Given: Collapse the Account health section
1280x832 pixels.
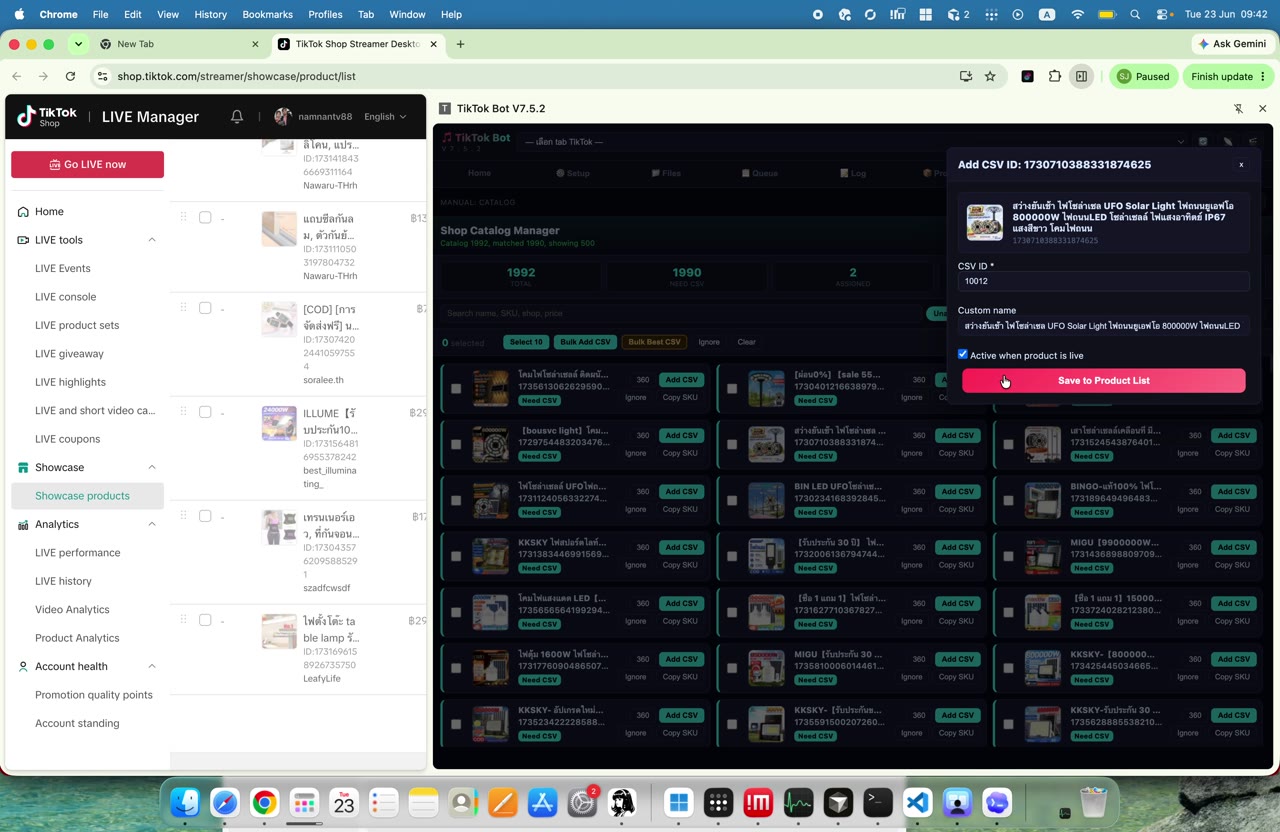Looking at the screenshot, I should click(x=152, y=666).
